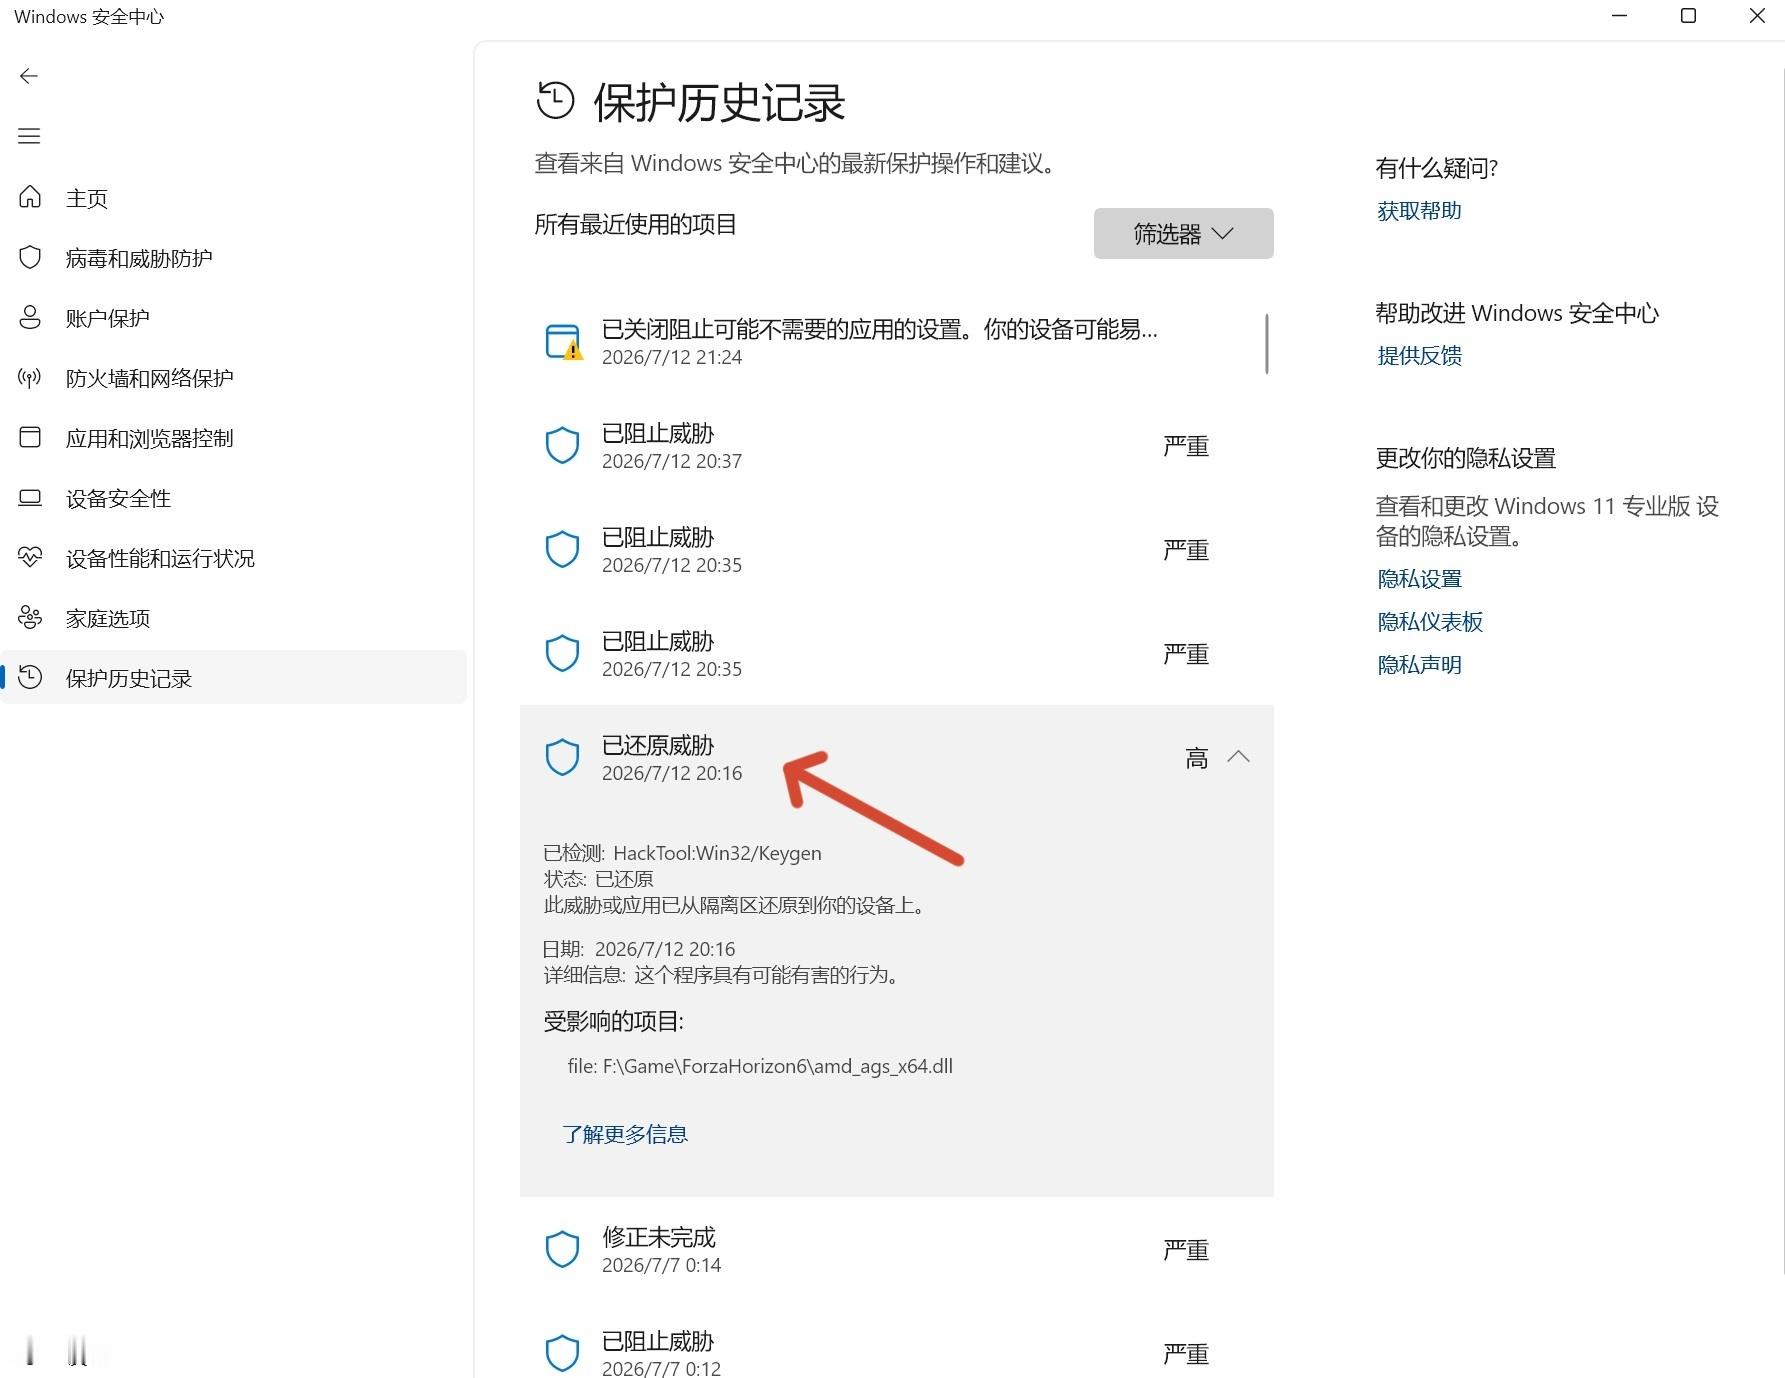This screenshot has height=1378, width=1785.
Task: Expand the 修正未完成 2026/7/7 0:14 entry
Action: tap(896, 1250)
